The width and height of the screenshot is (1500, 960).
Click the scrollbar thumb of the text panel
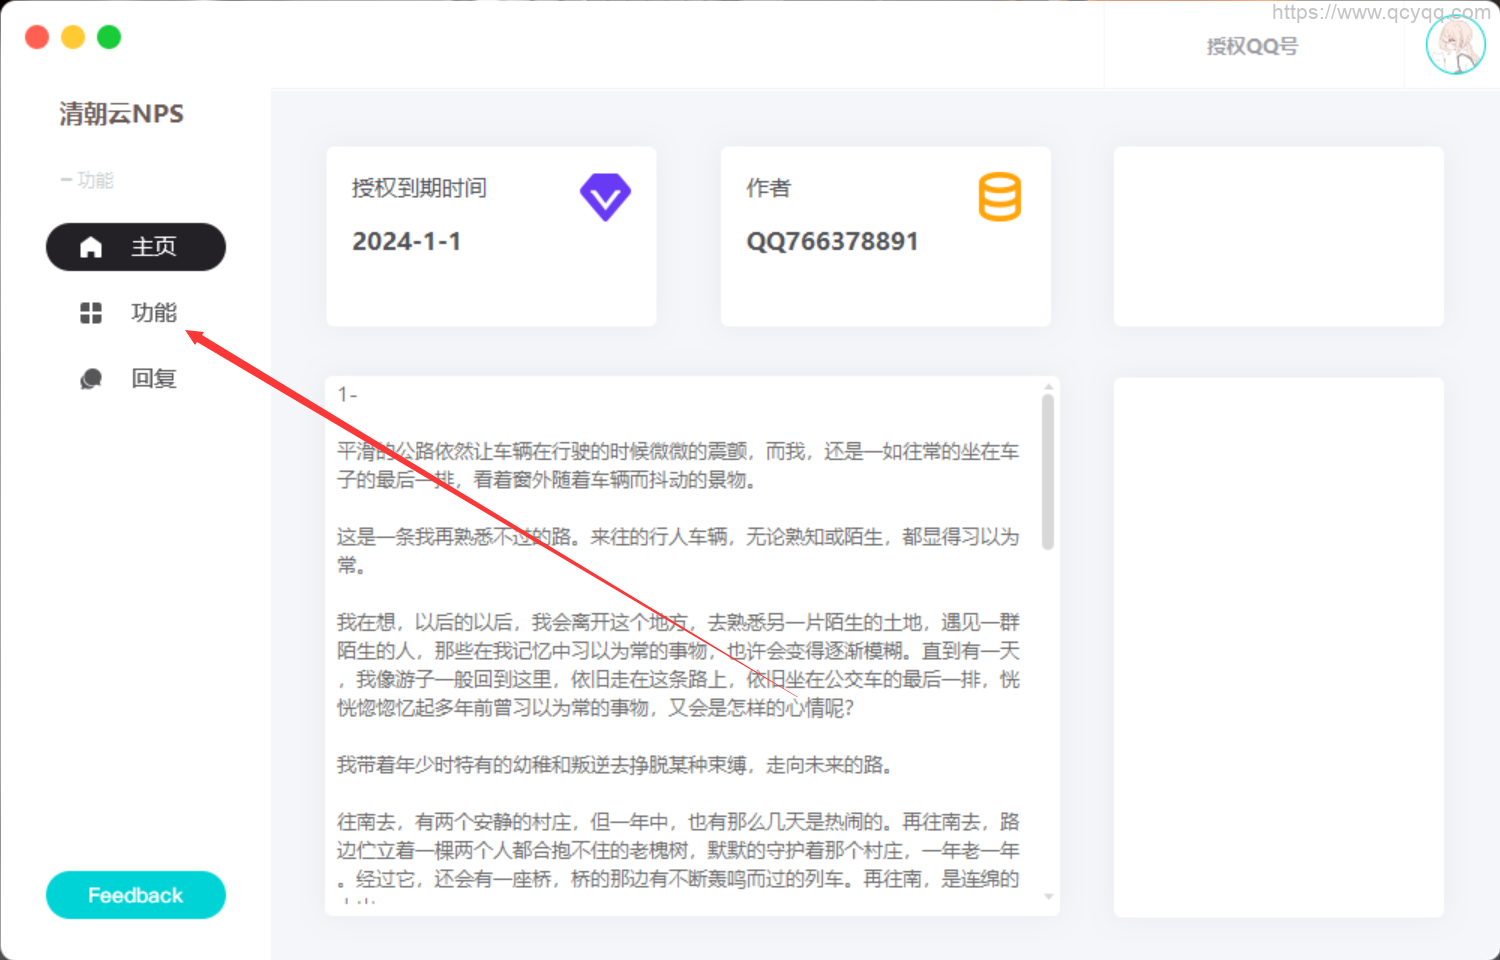click(x=1048, y=470)
